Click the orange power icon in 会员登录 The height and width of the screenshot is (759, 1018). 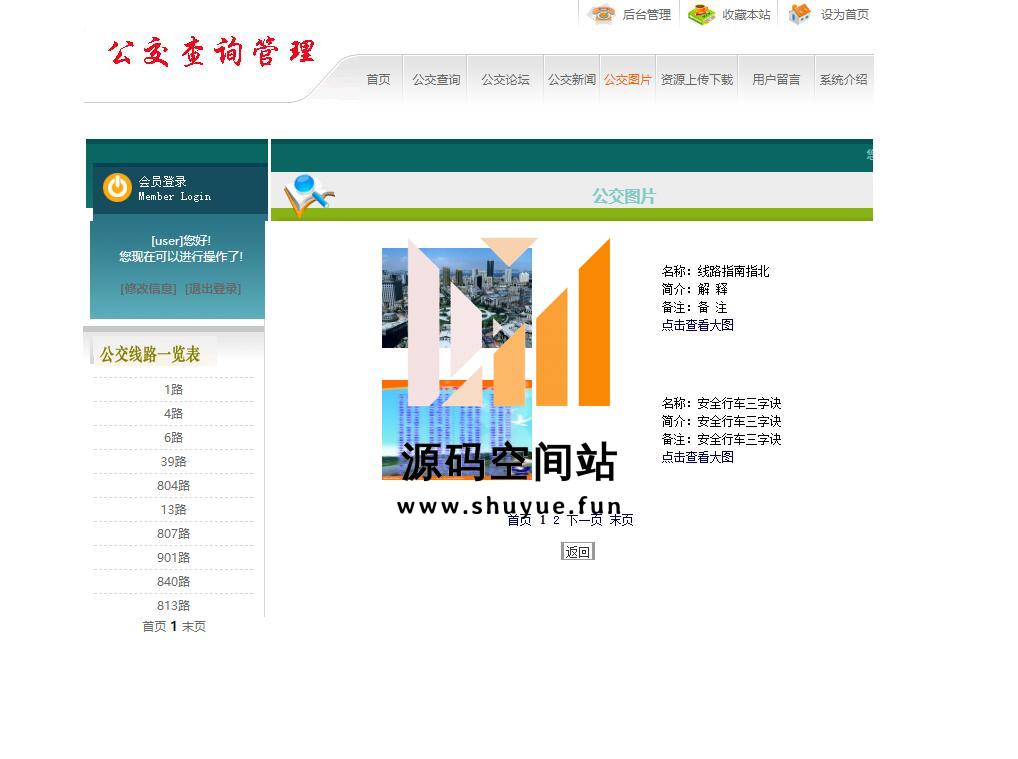click(x=118, y=188)
